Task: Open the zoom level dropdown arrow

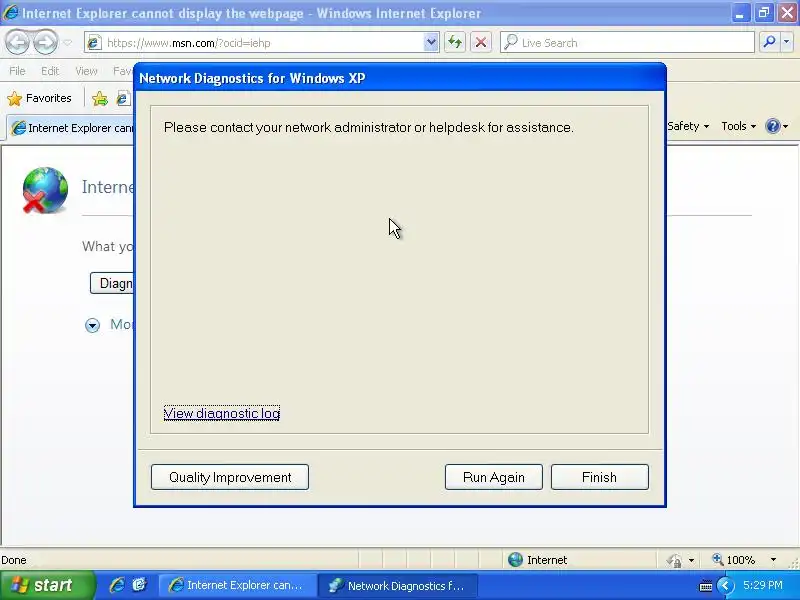Action: [x=773, y=560]
